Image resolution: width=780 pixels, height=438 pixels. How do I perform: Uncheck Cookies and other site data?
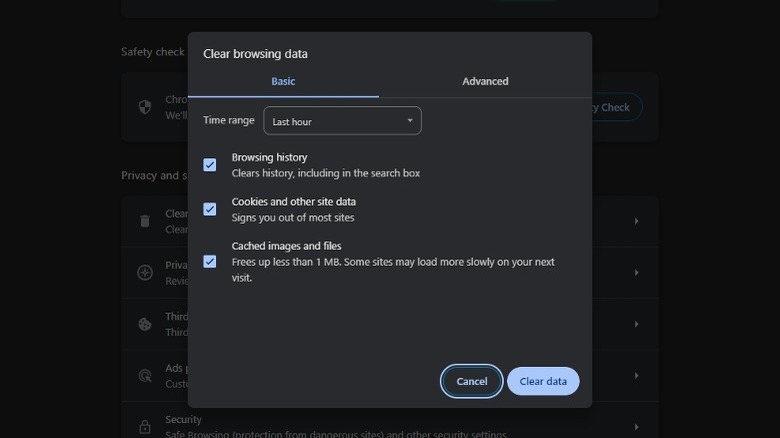point(209,209)
